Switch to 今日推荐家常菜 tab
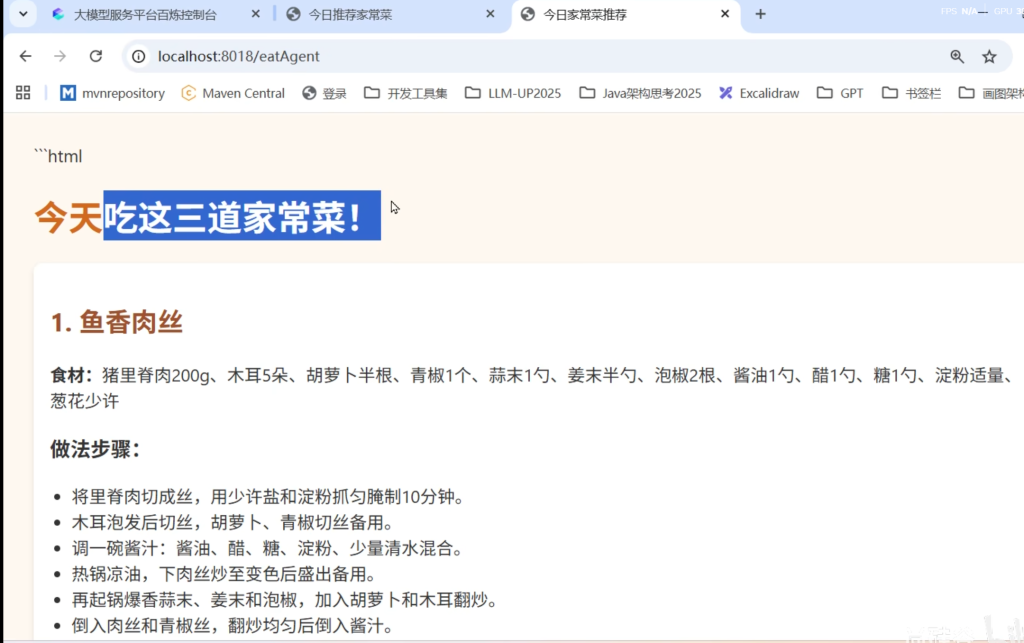This screenshot has width=1024, height=643. click(x=378, y=14)
